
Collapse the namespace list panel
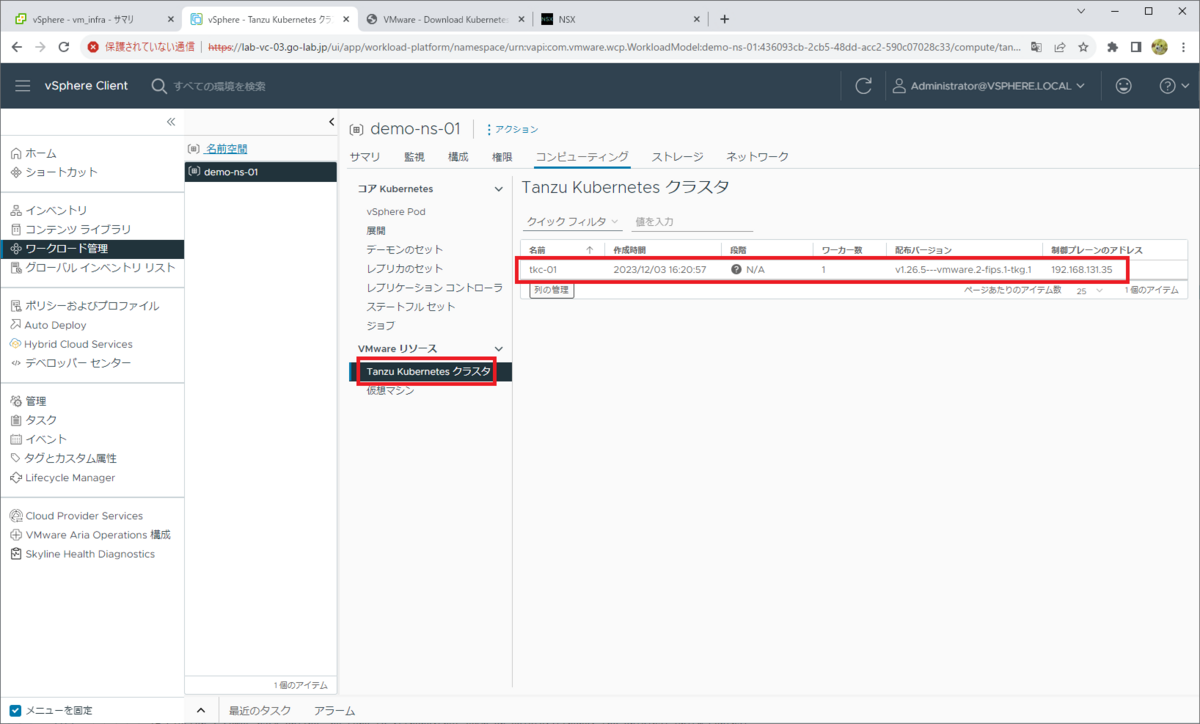pyautogui.click(x=331, y=122)
